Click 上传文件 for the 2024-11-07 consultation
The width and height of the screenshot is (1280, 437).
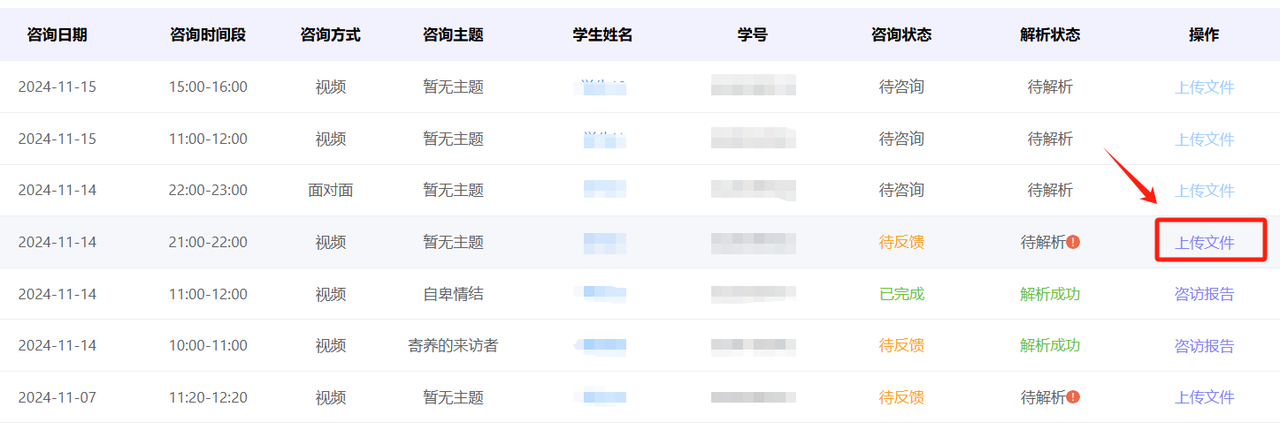coord(1204,397)
